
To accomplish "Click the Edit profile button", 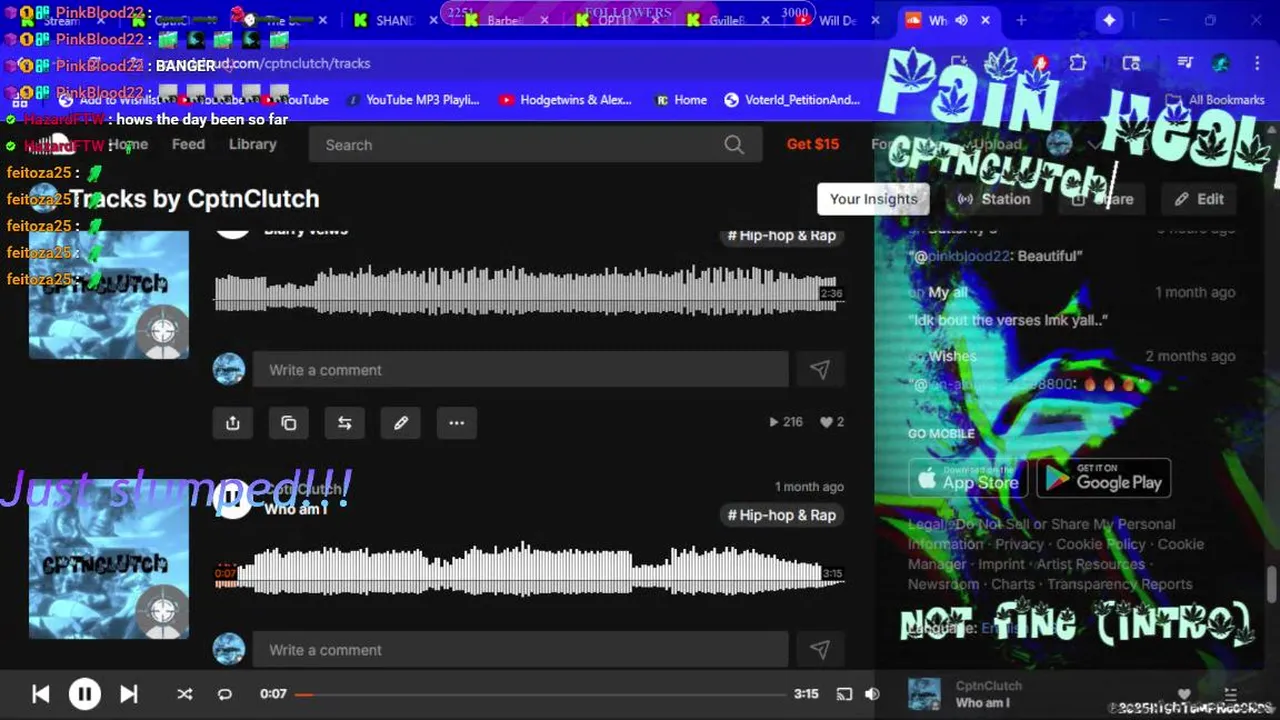I will click(1199, 199).
